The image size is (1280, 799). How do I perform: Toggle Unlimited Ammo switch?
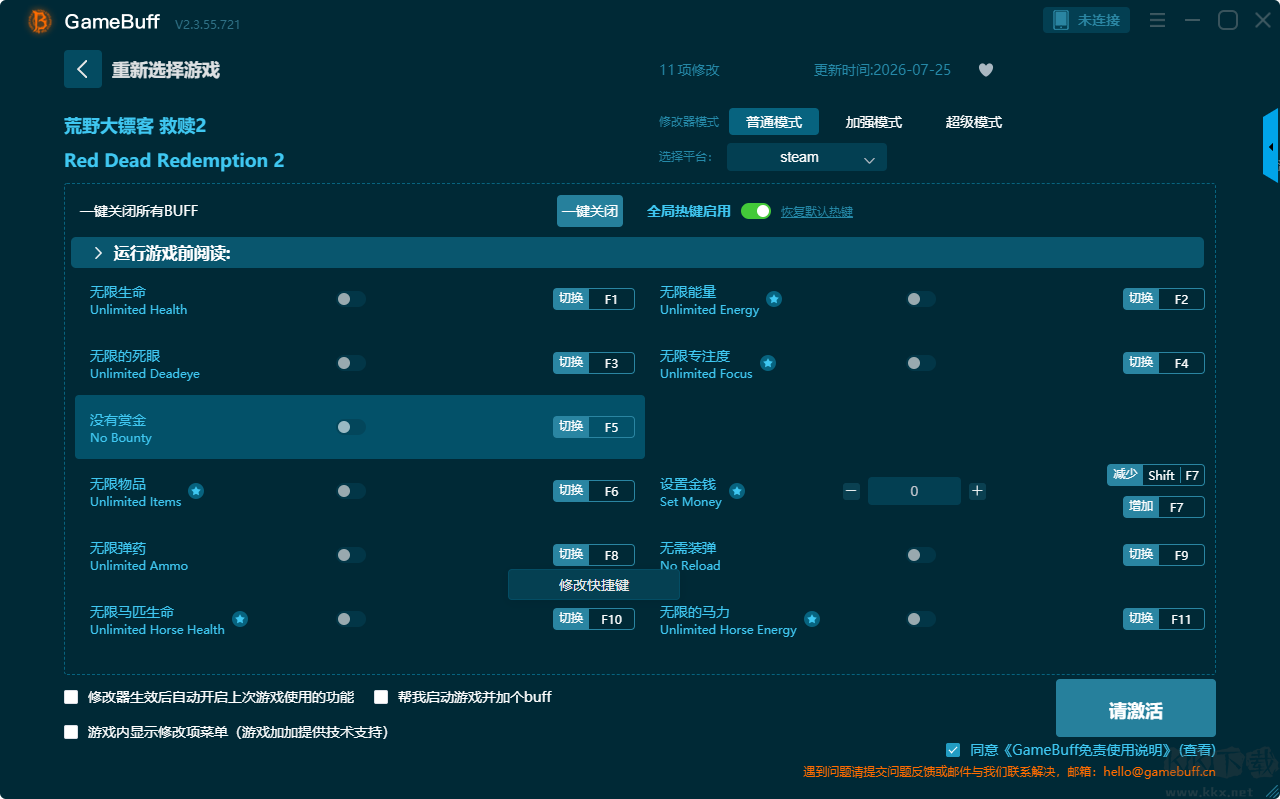pyautogui.click(x=351, y=555)
